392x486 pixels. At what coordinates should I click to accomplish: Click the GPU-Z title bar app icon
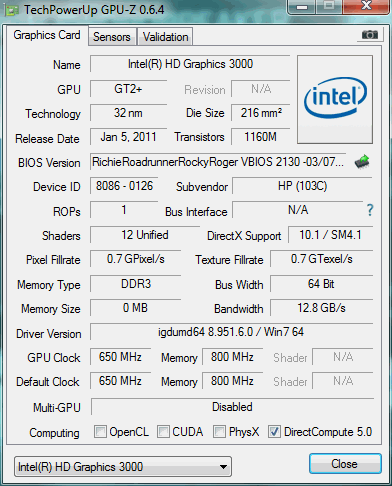pyautogui.click(x=12, y=11)
